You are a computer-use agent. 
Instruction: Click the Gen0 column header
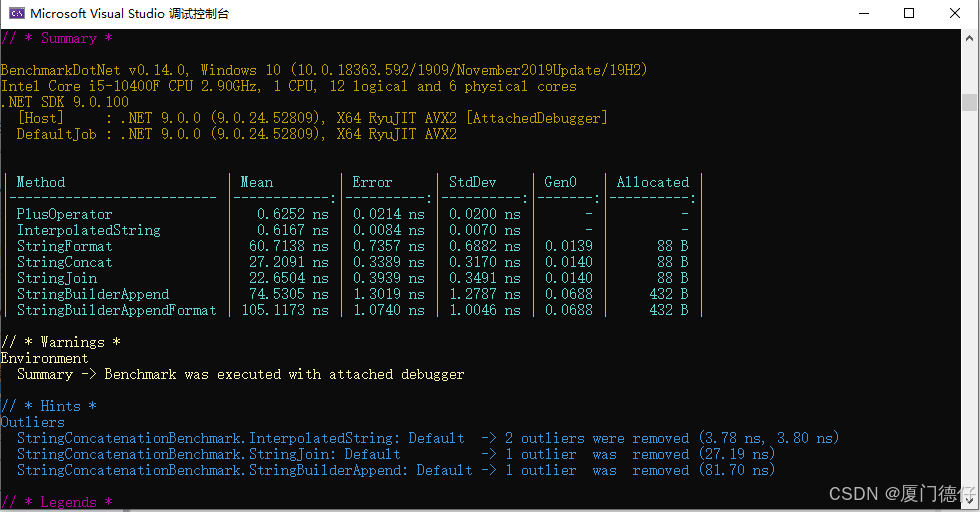[560, 182]
